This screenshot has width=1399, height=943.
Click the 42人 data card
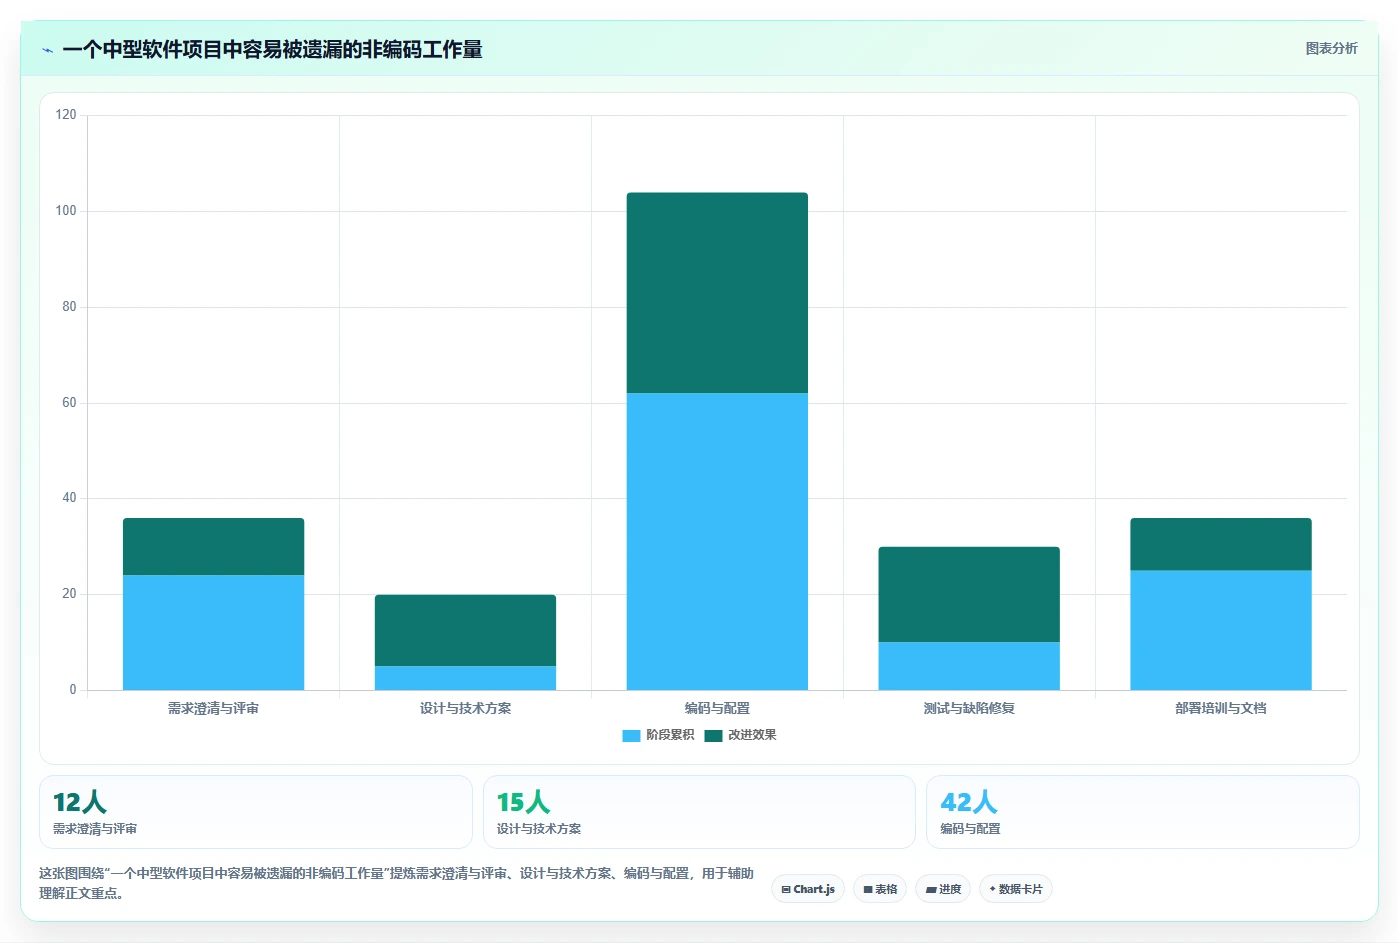[1143, 812]
